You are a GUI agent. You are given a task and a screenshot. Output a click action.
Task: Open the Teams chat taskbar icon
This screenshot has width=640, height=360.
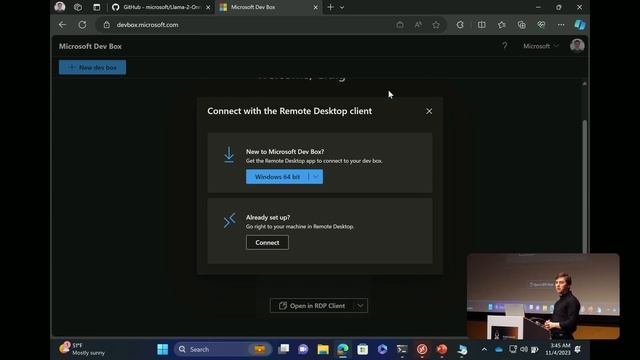(x=303, y=349)
